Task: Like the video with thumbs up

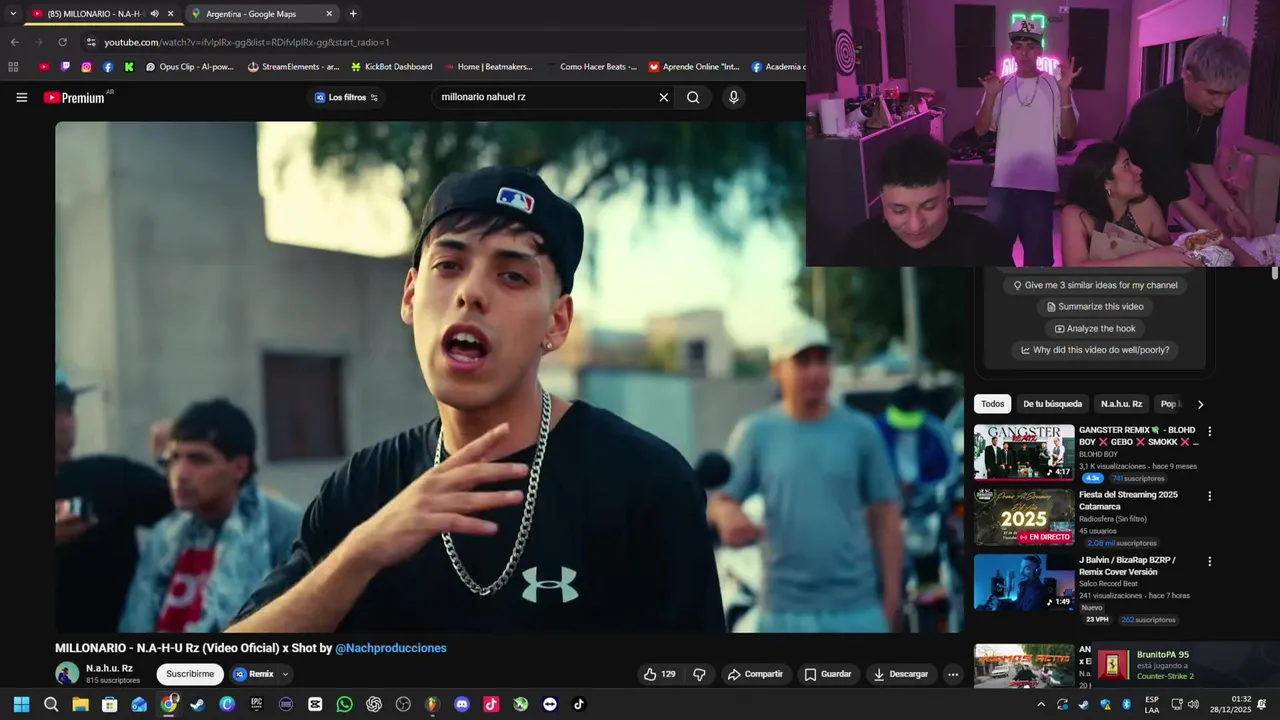Action: (x=659, y=674)
